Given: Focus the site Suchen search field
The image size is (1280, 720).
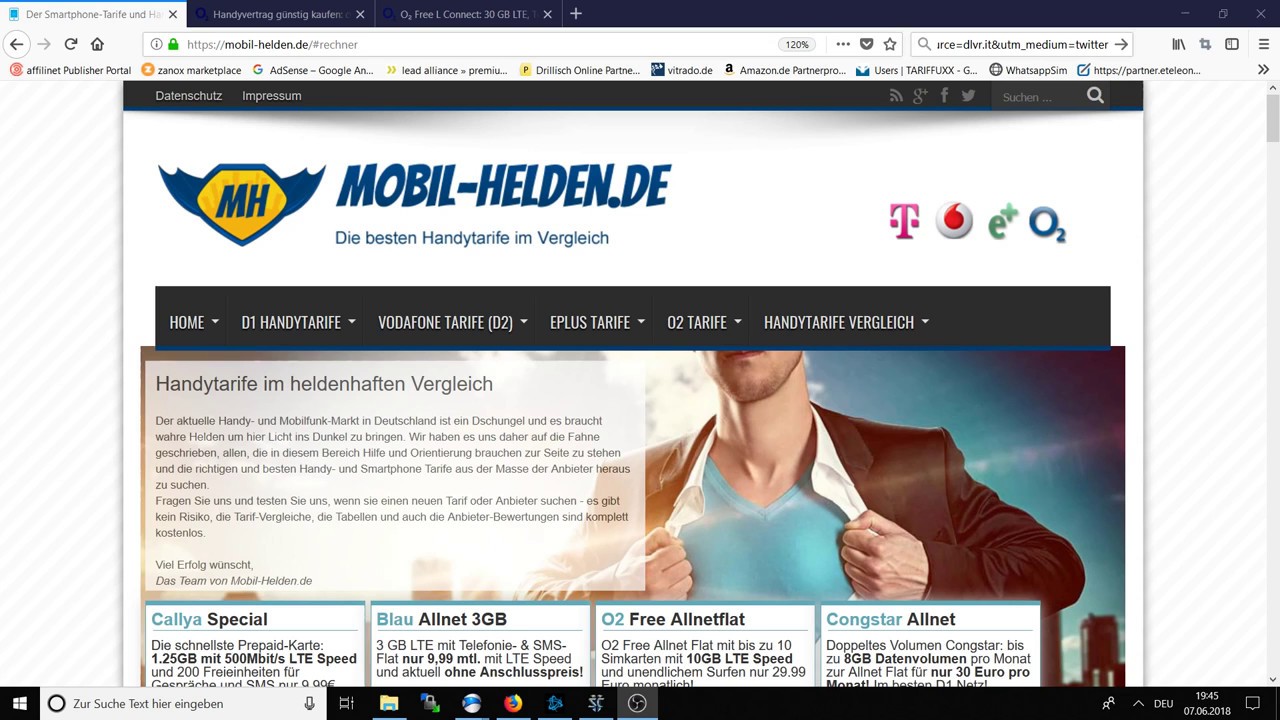Looking at the screenshot, I should [1037, 97].
